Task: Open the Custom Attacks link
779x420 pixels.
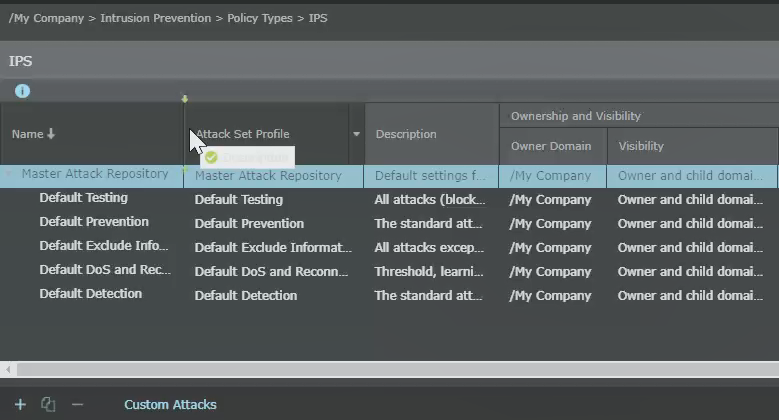Action: [170, 405]
